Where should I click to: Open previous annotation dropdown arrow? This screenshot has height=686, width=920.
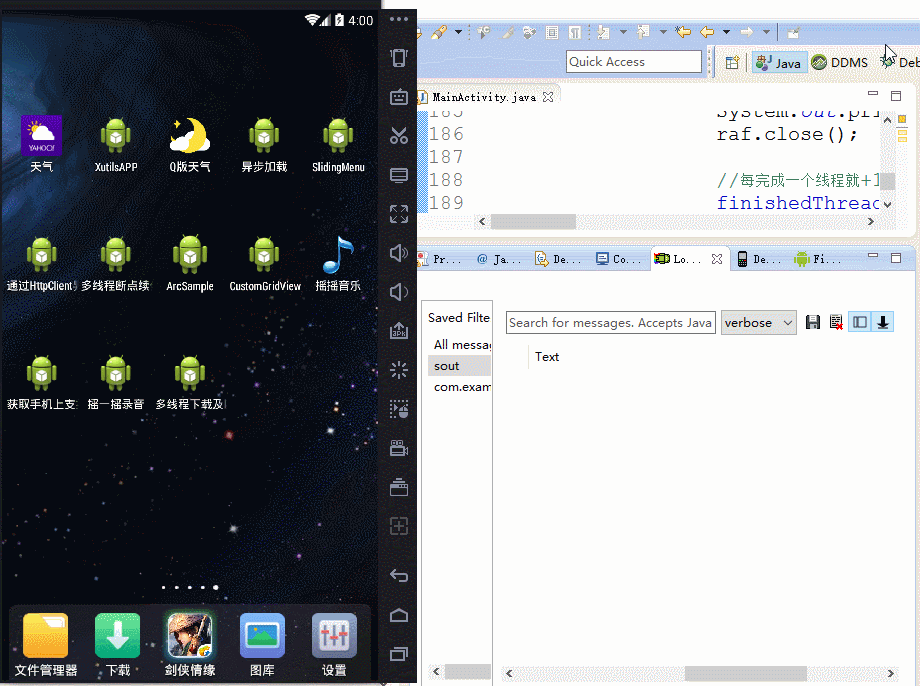pos(663,32)
